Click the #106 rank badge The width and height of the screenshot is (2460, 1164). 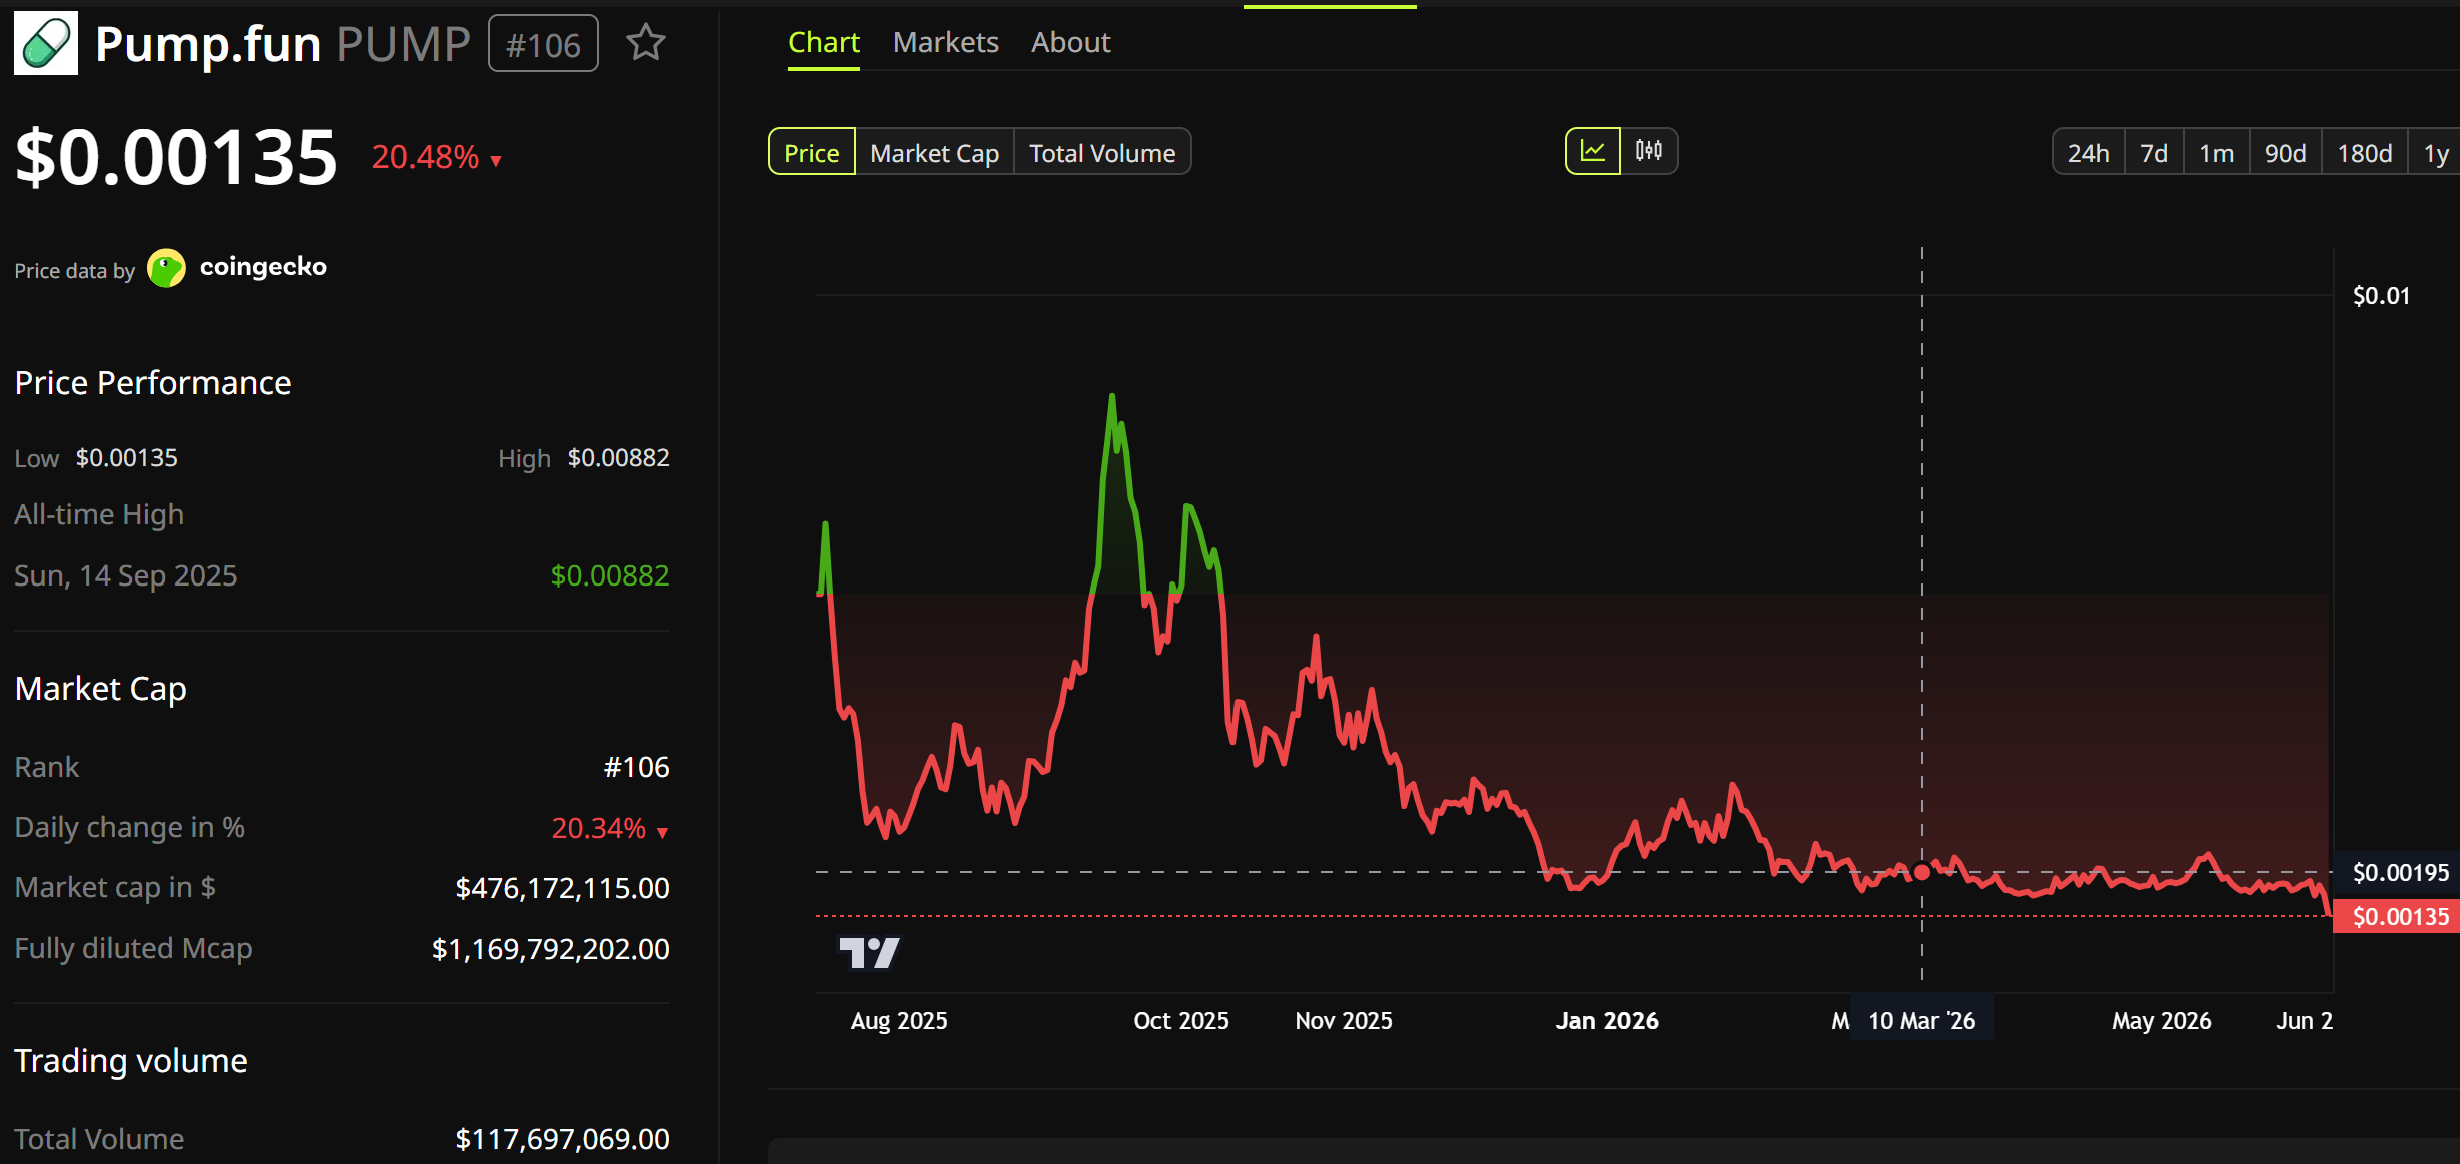click(x=543, y=44)
